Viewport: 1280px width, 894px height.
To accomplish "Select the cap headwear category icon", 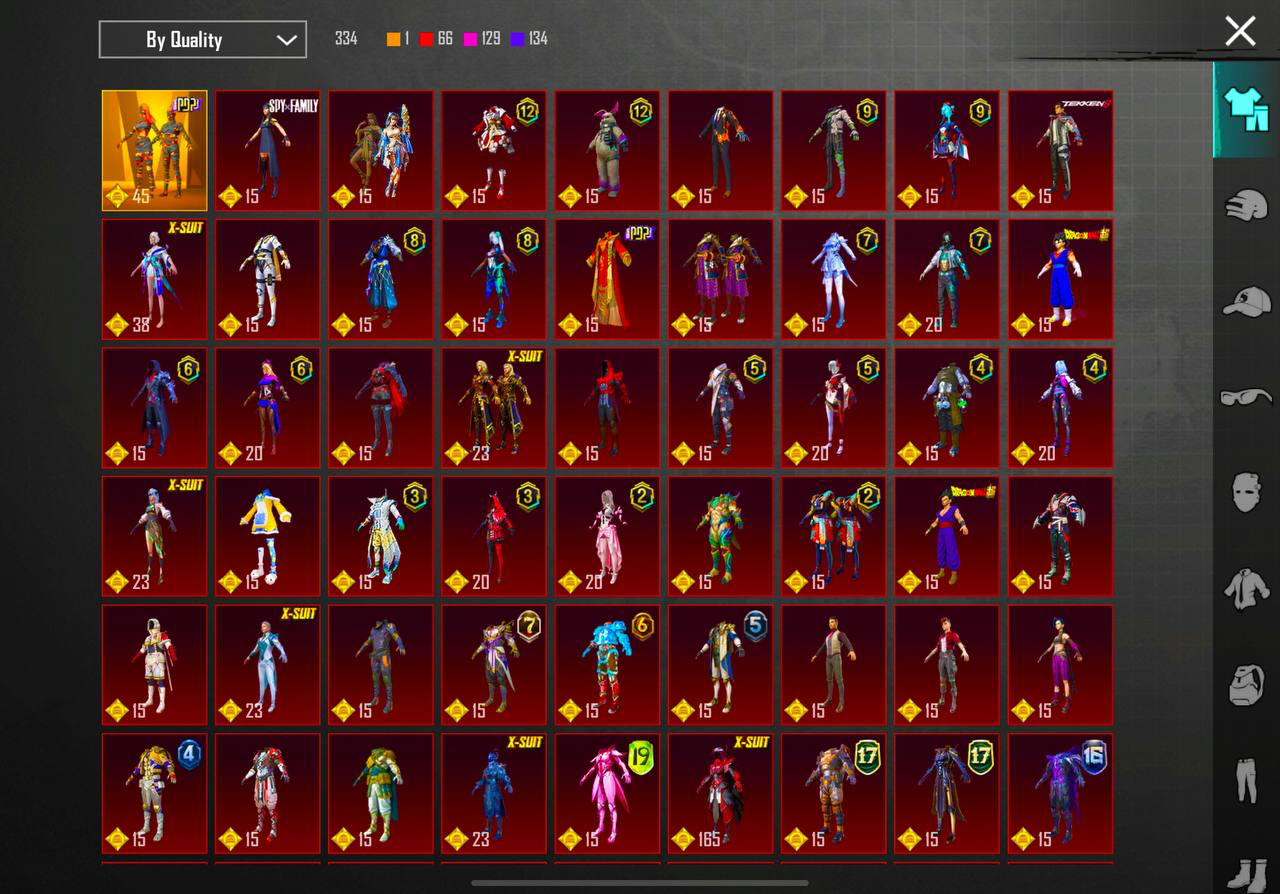I will pos(1246,301).
